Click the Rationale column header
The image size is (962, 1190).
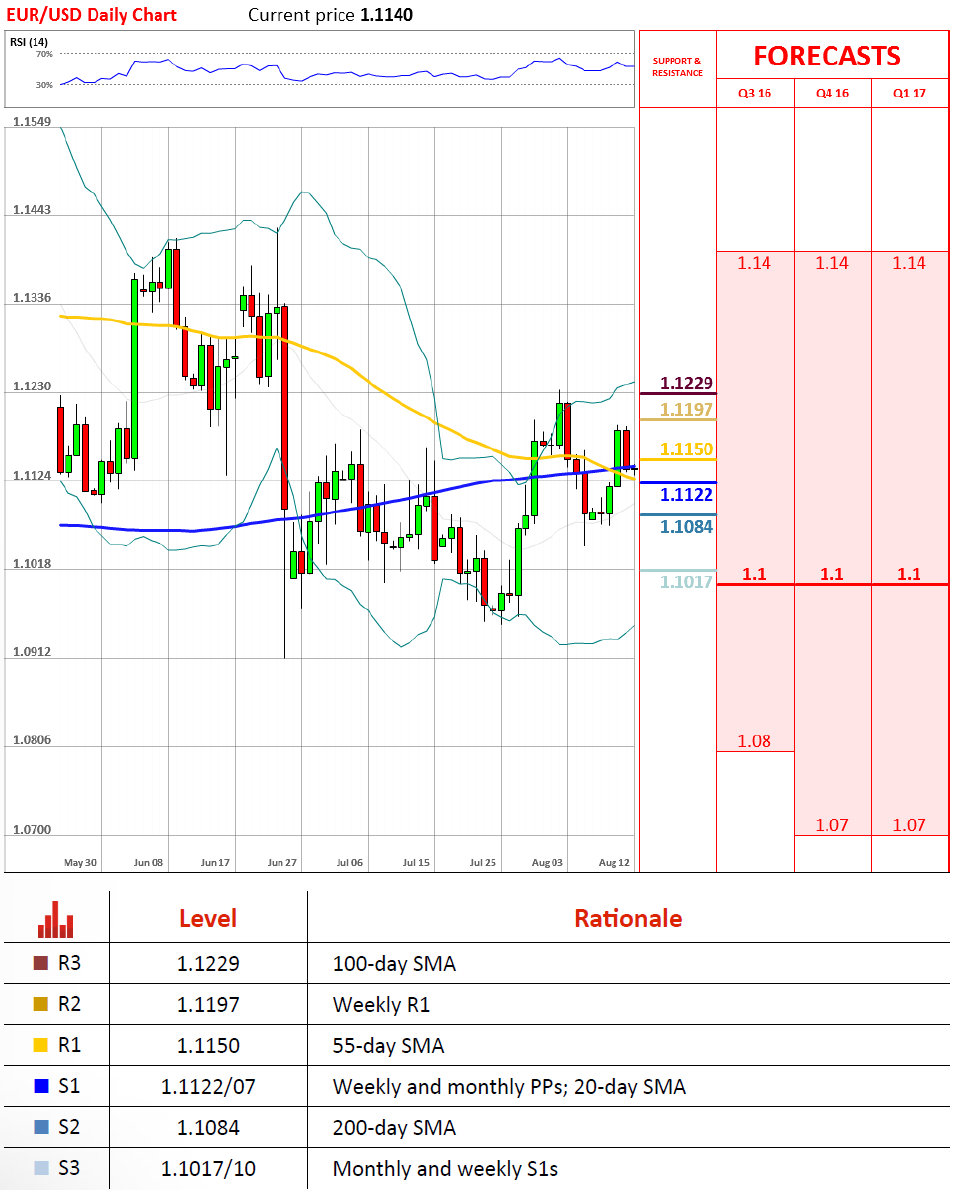628,919
